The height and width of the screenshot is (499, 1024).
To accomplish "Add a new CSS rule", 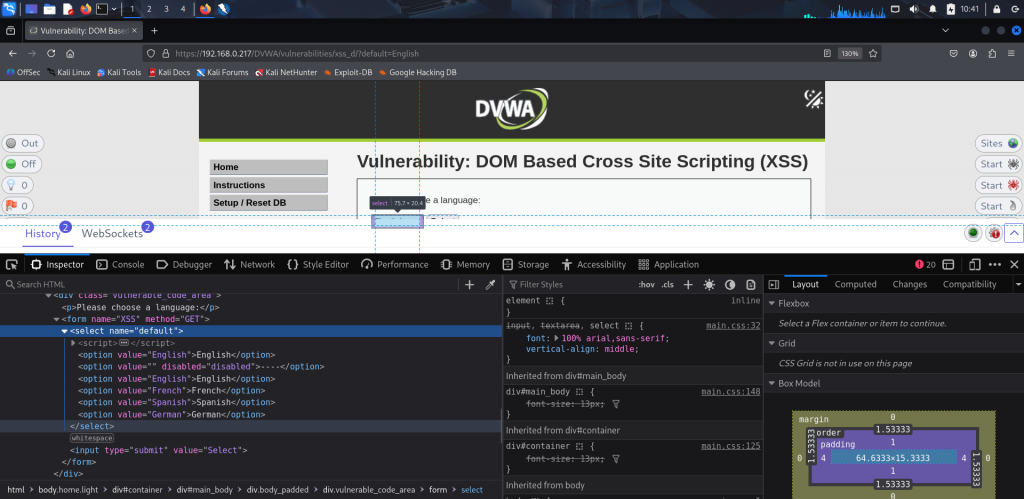I will pos(688,284).
